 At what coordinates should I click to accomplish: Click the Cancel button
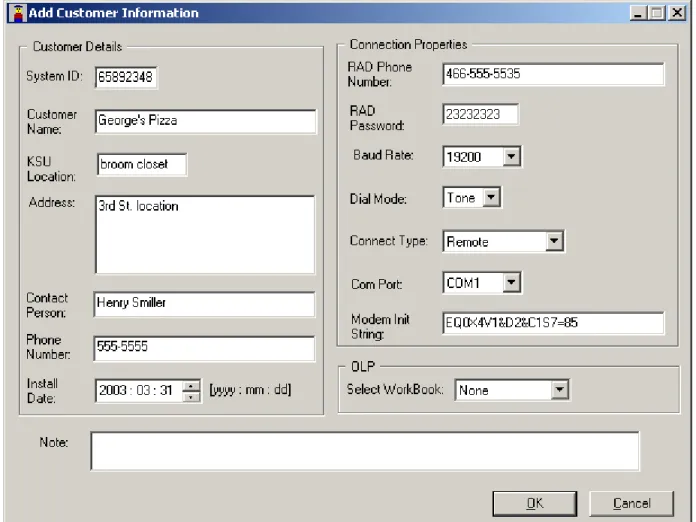tap(631, 503)
